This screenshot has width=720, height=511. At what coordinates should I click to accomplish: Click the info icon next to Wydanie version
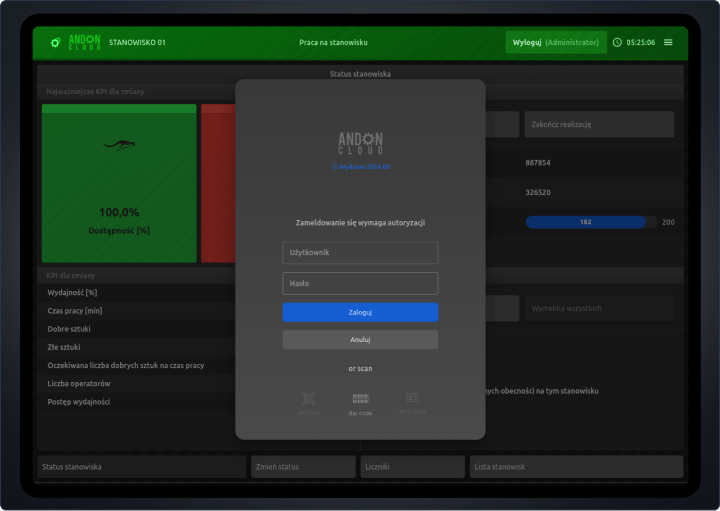click(334, 167)
